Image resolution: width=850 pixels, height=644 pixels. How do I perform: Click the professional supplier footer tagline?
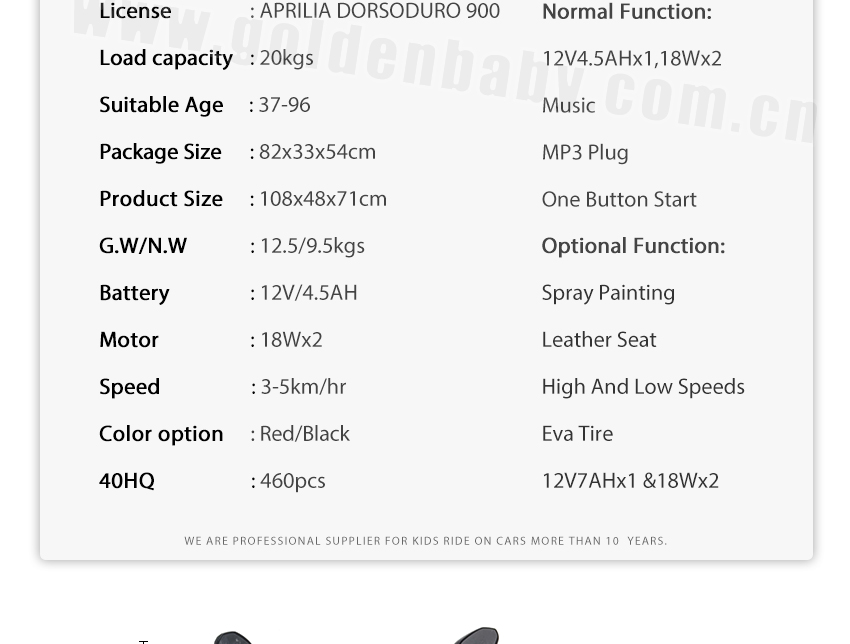point(426,541)
